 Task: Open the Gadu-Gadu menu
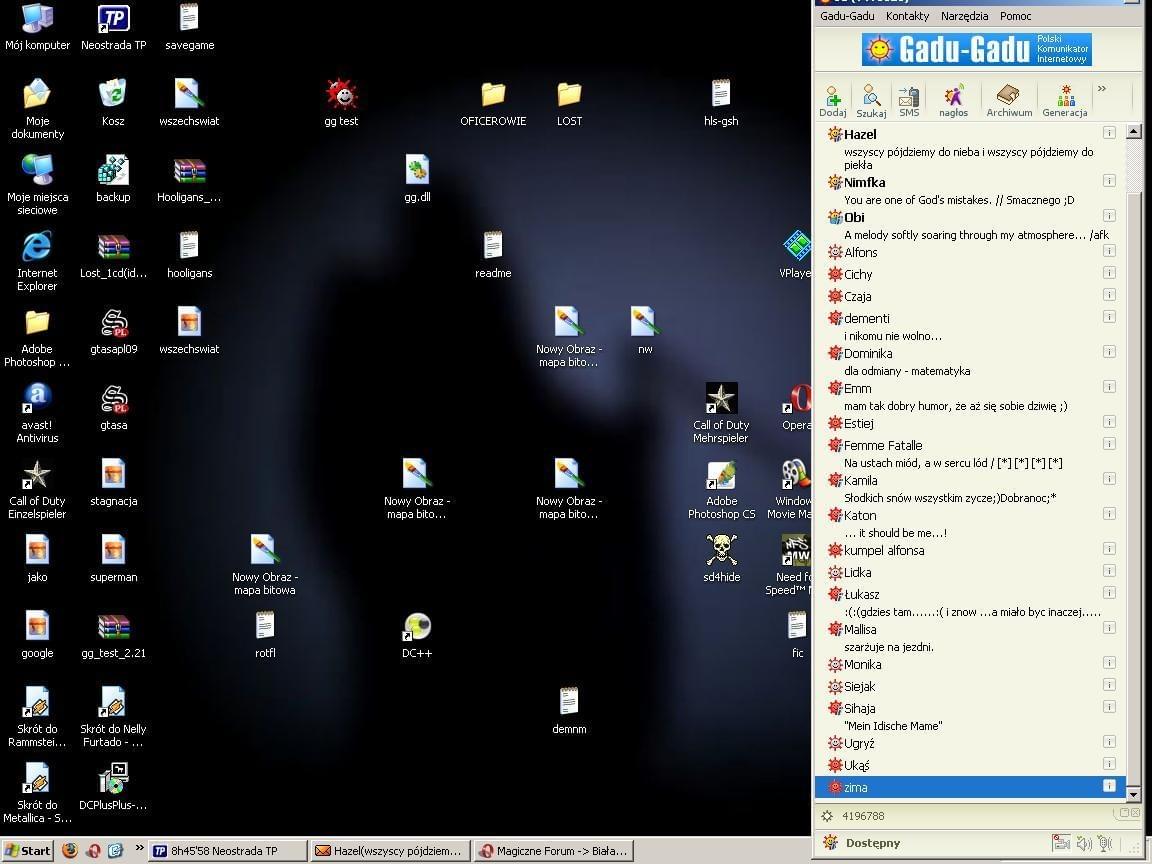tap(847, 16)
